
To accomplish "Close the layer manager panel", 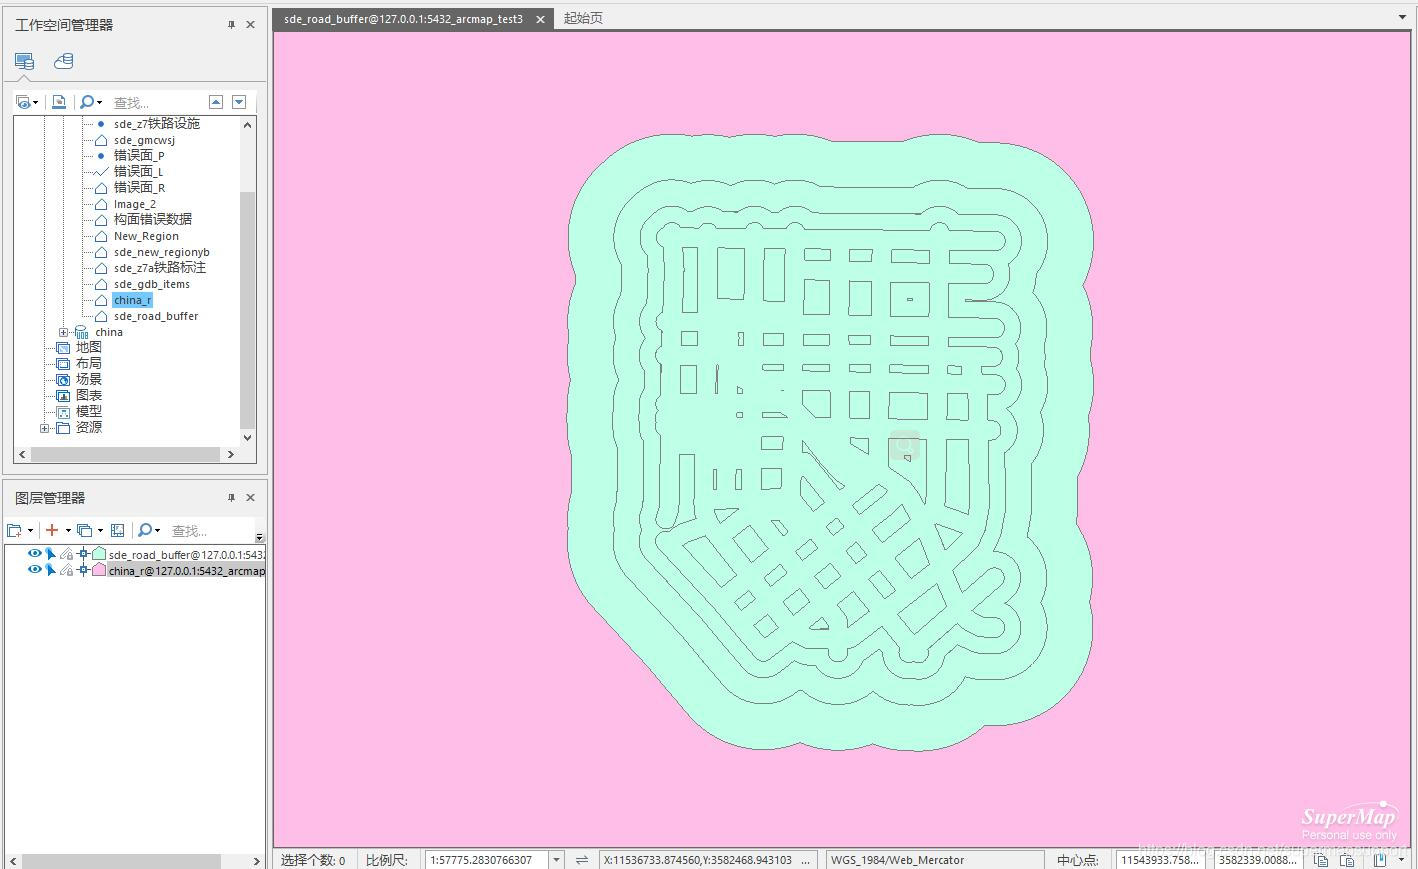I will (x=250, y=498).
